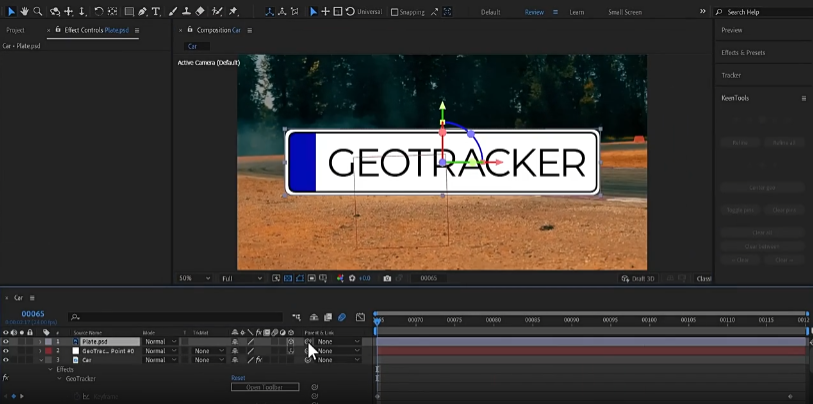Select the Brush tool
813x404 pixels.
[x=173, y=11]
